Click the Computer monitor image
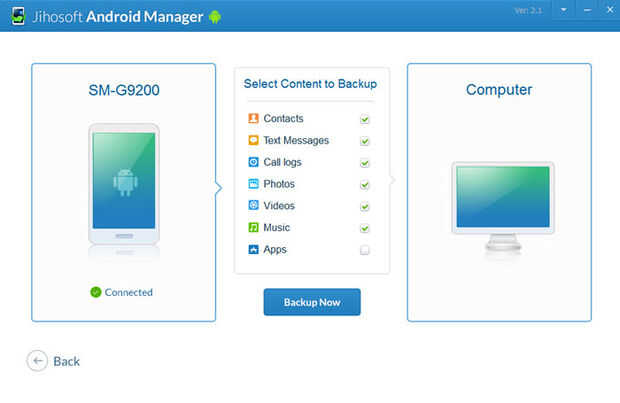The image size is (620, 403). point(503,206)
